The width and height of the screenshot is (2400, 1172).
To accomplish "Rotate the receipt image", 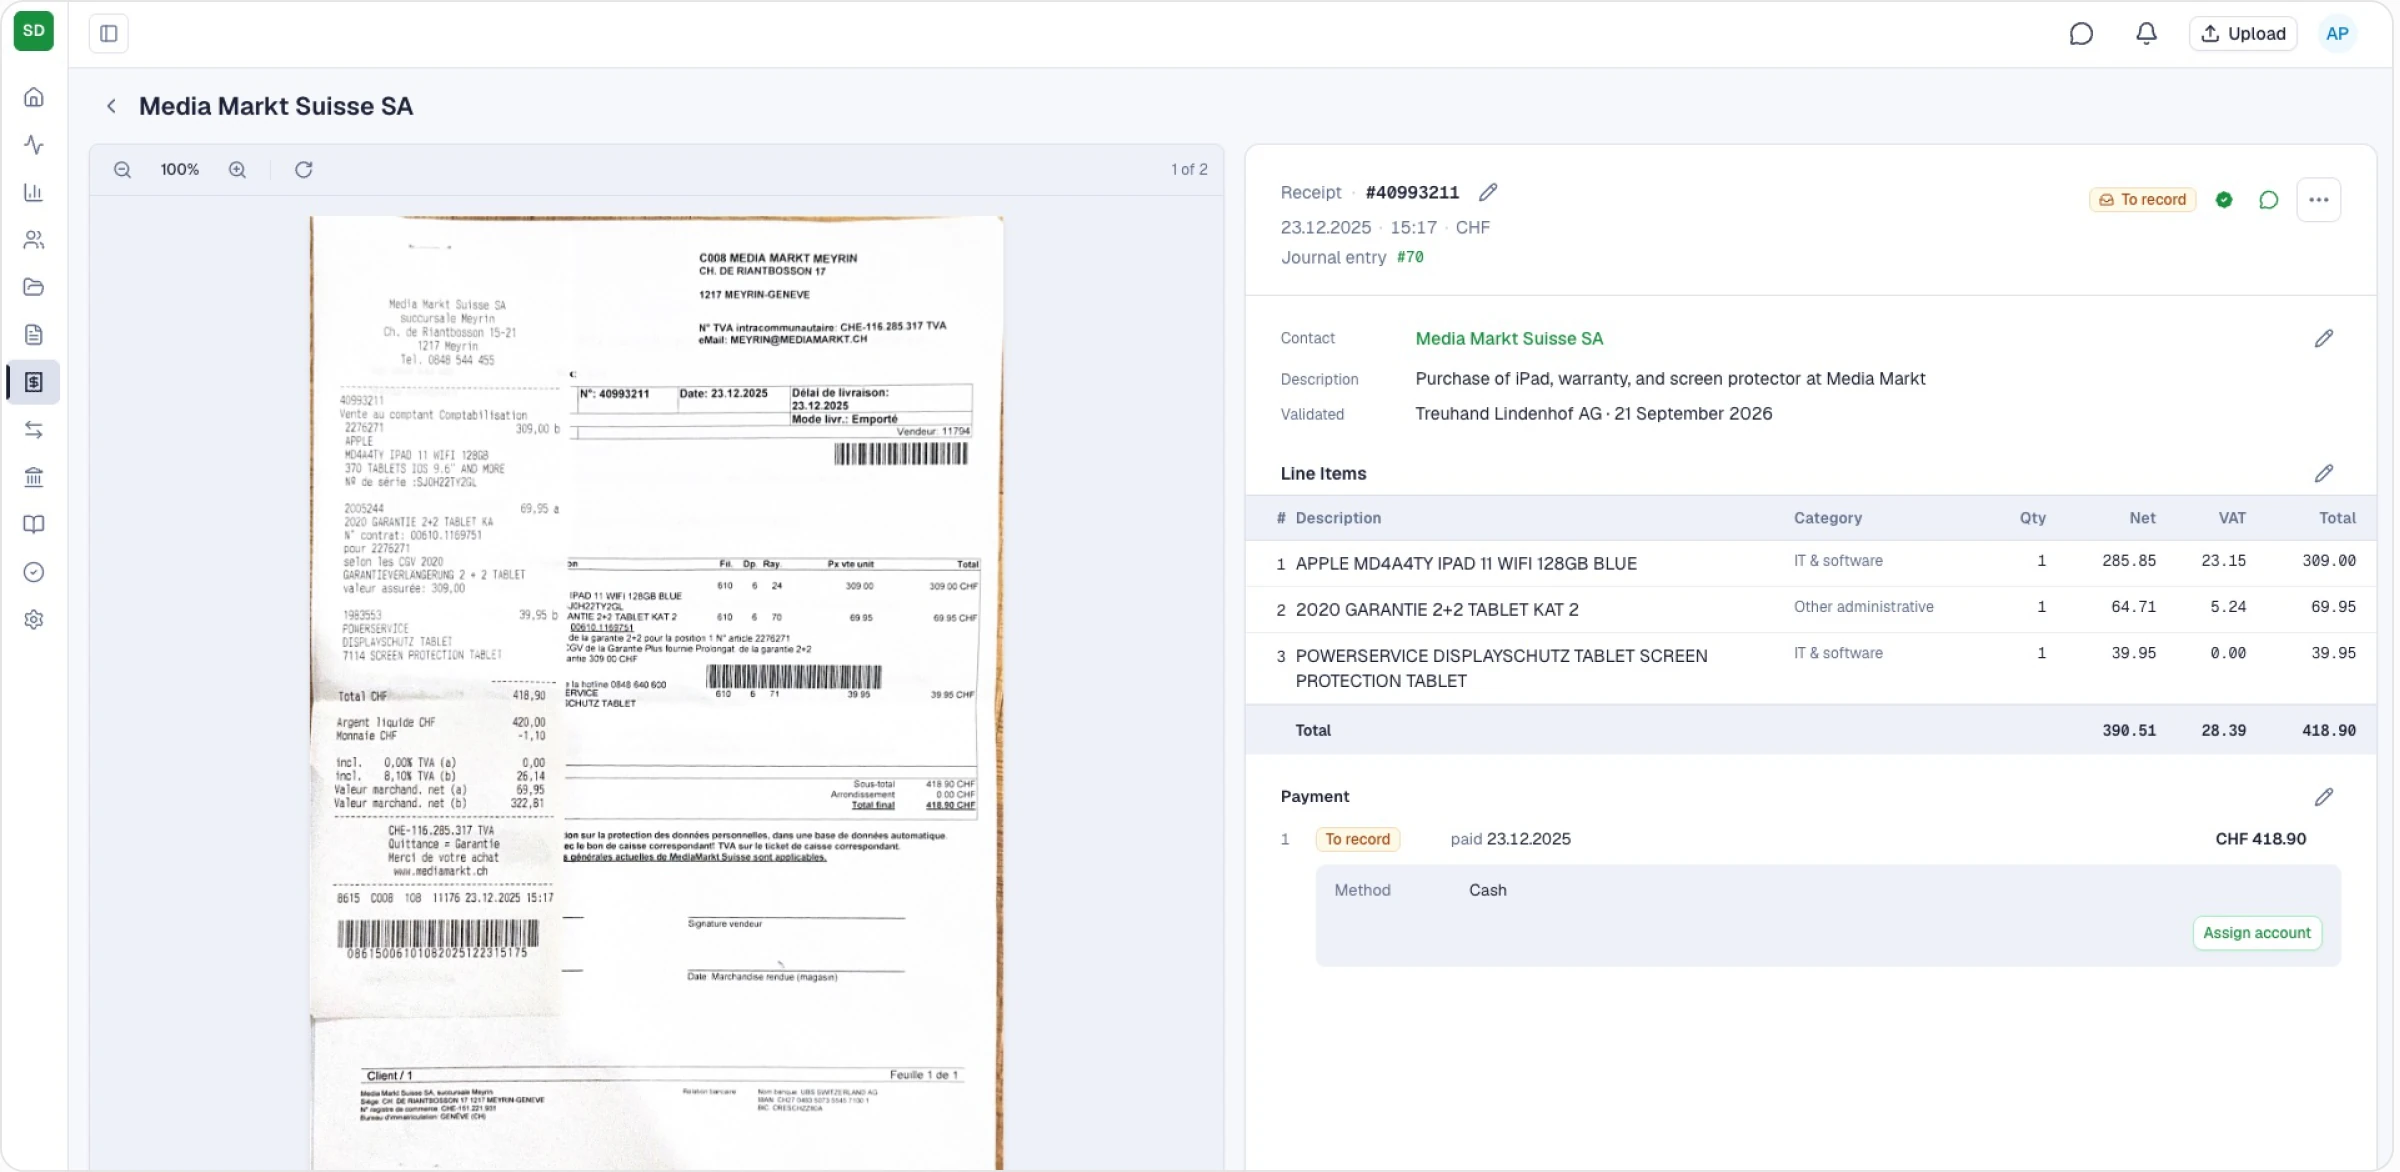I will [304, 170].
